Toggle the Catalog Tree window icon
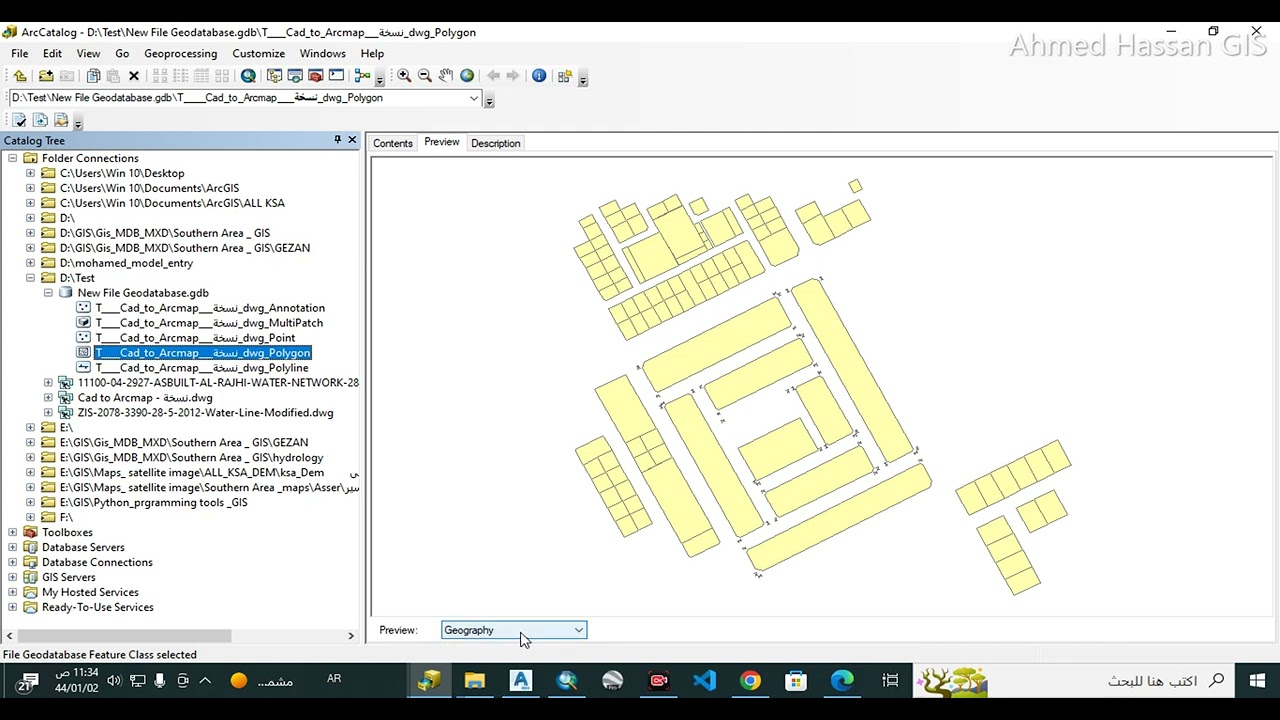Image resolution: width=1280 pixels, height=720 pixels. click(x=274, y=76)
